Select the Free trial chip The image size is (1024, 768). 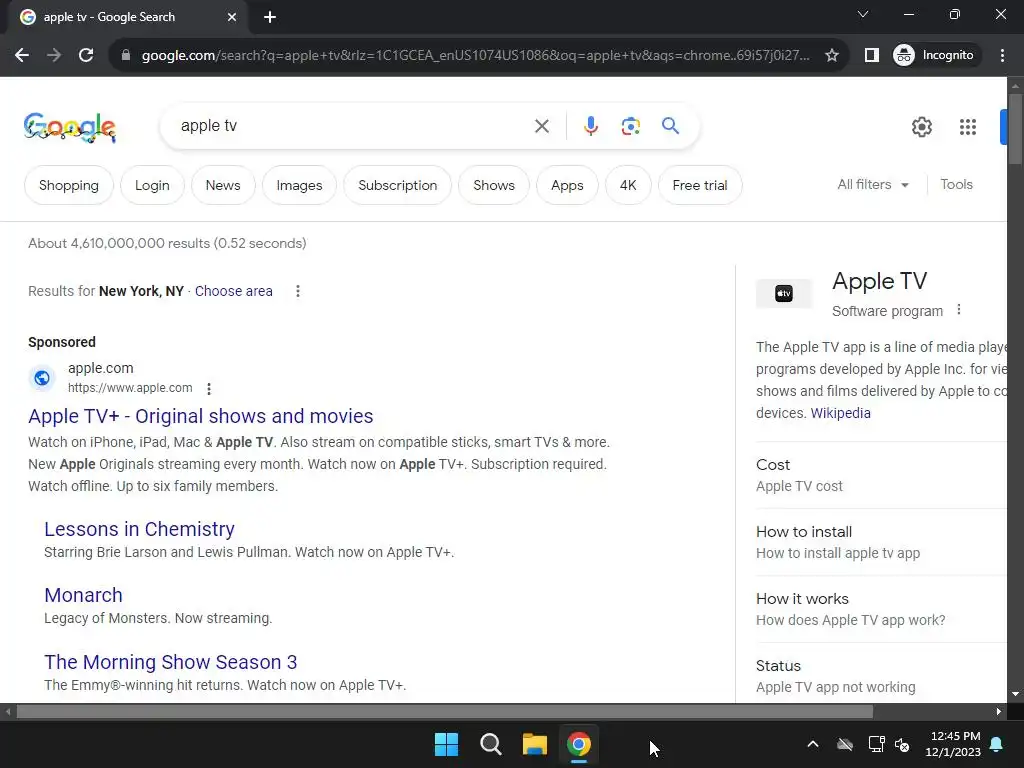699,185
